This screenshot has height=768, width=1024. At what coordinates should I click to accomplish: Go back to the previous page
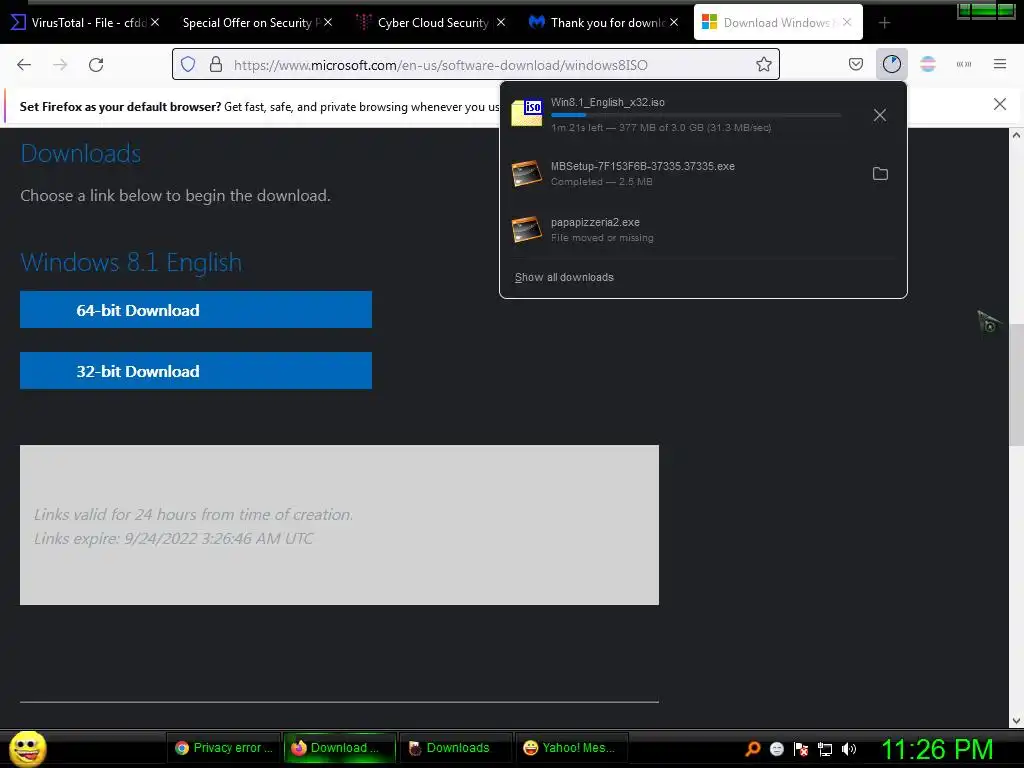(24, 64)
